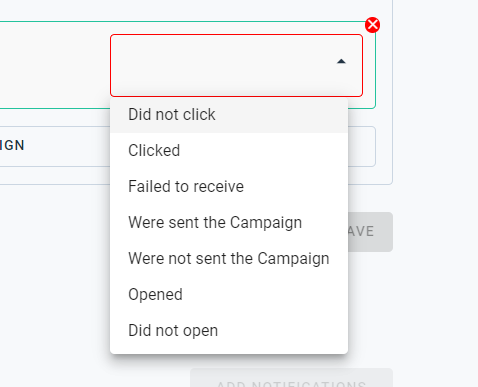Click the empty red-outlined select field

[236, 65]
